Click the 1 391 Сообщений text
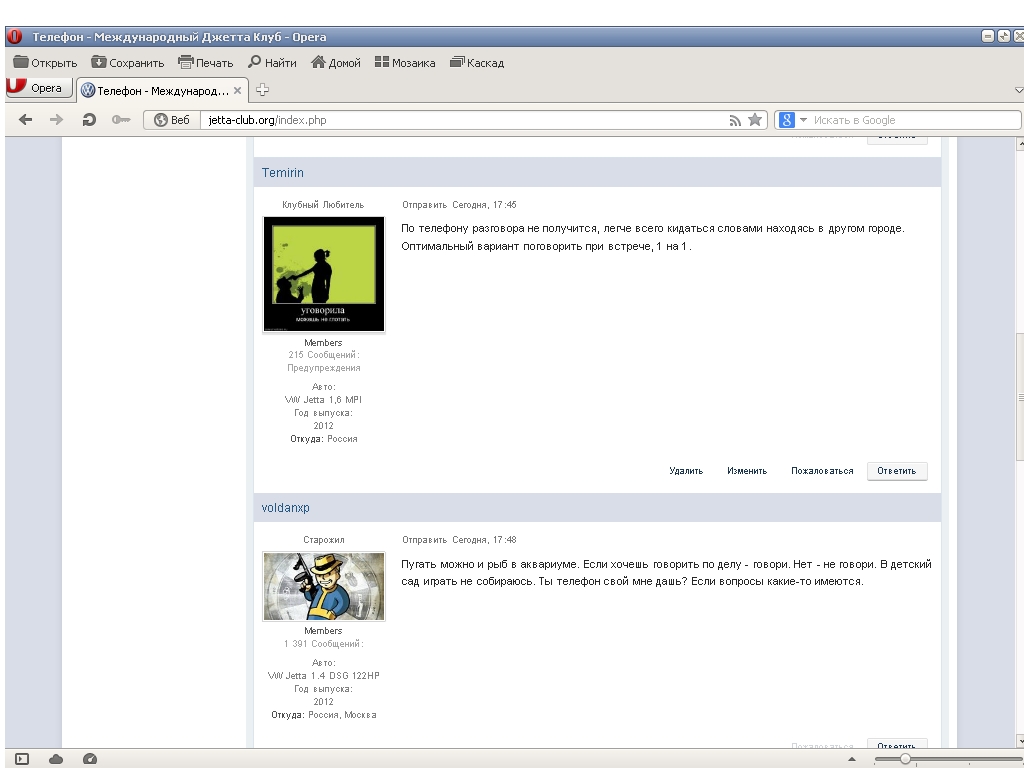 pyautogui.click(x=324, y=643)
